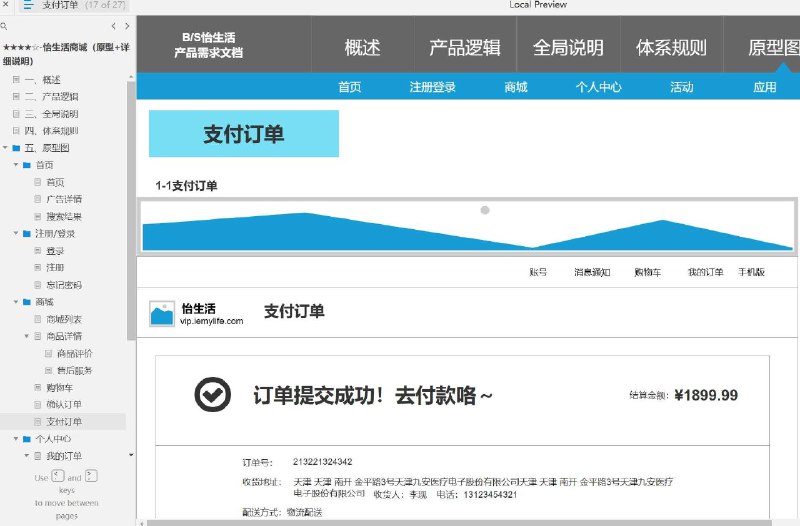Open the 四、体系规则 page in the tree
This screenshot has height=526, width=800.
click(x=51, y=131)
